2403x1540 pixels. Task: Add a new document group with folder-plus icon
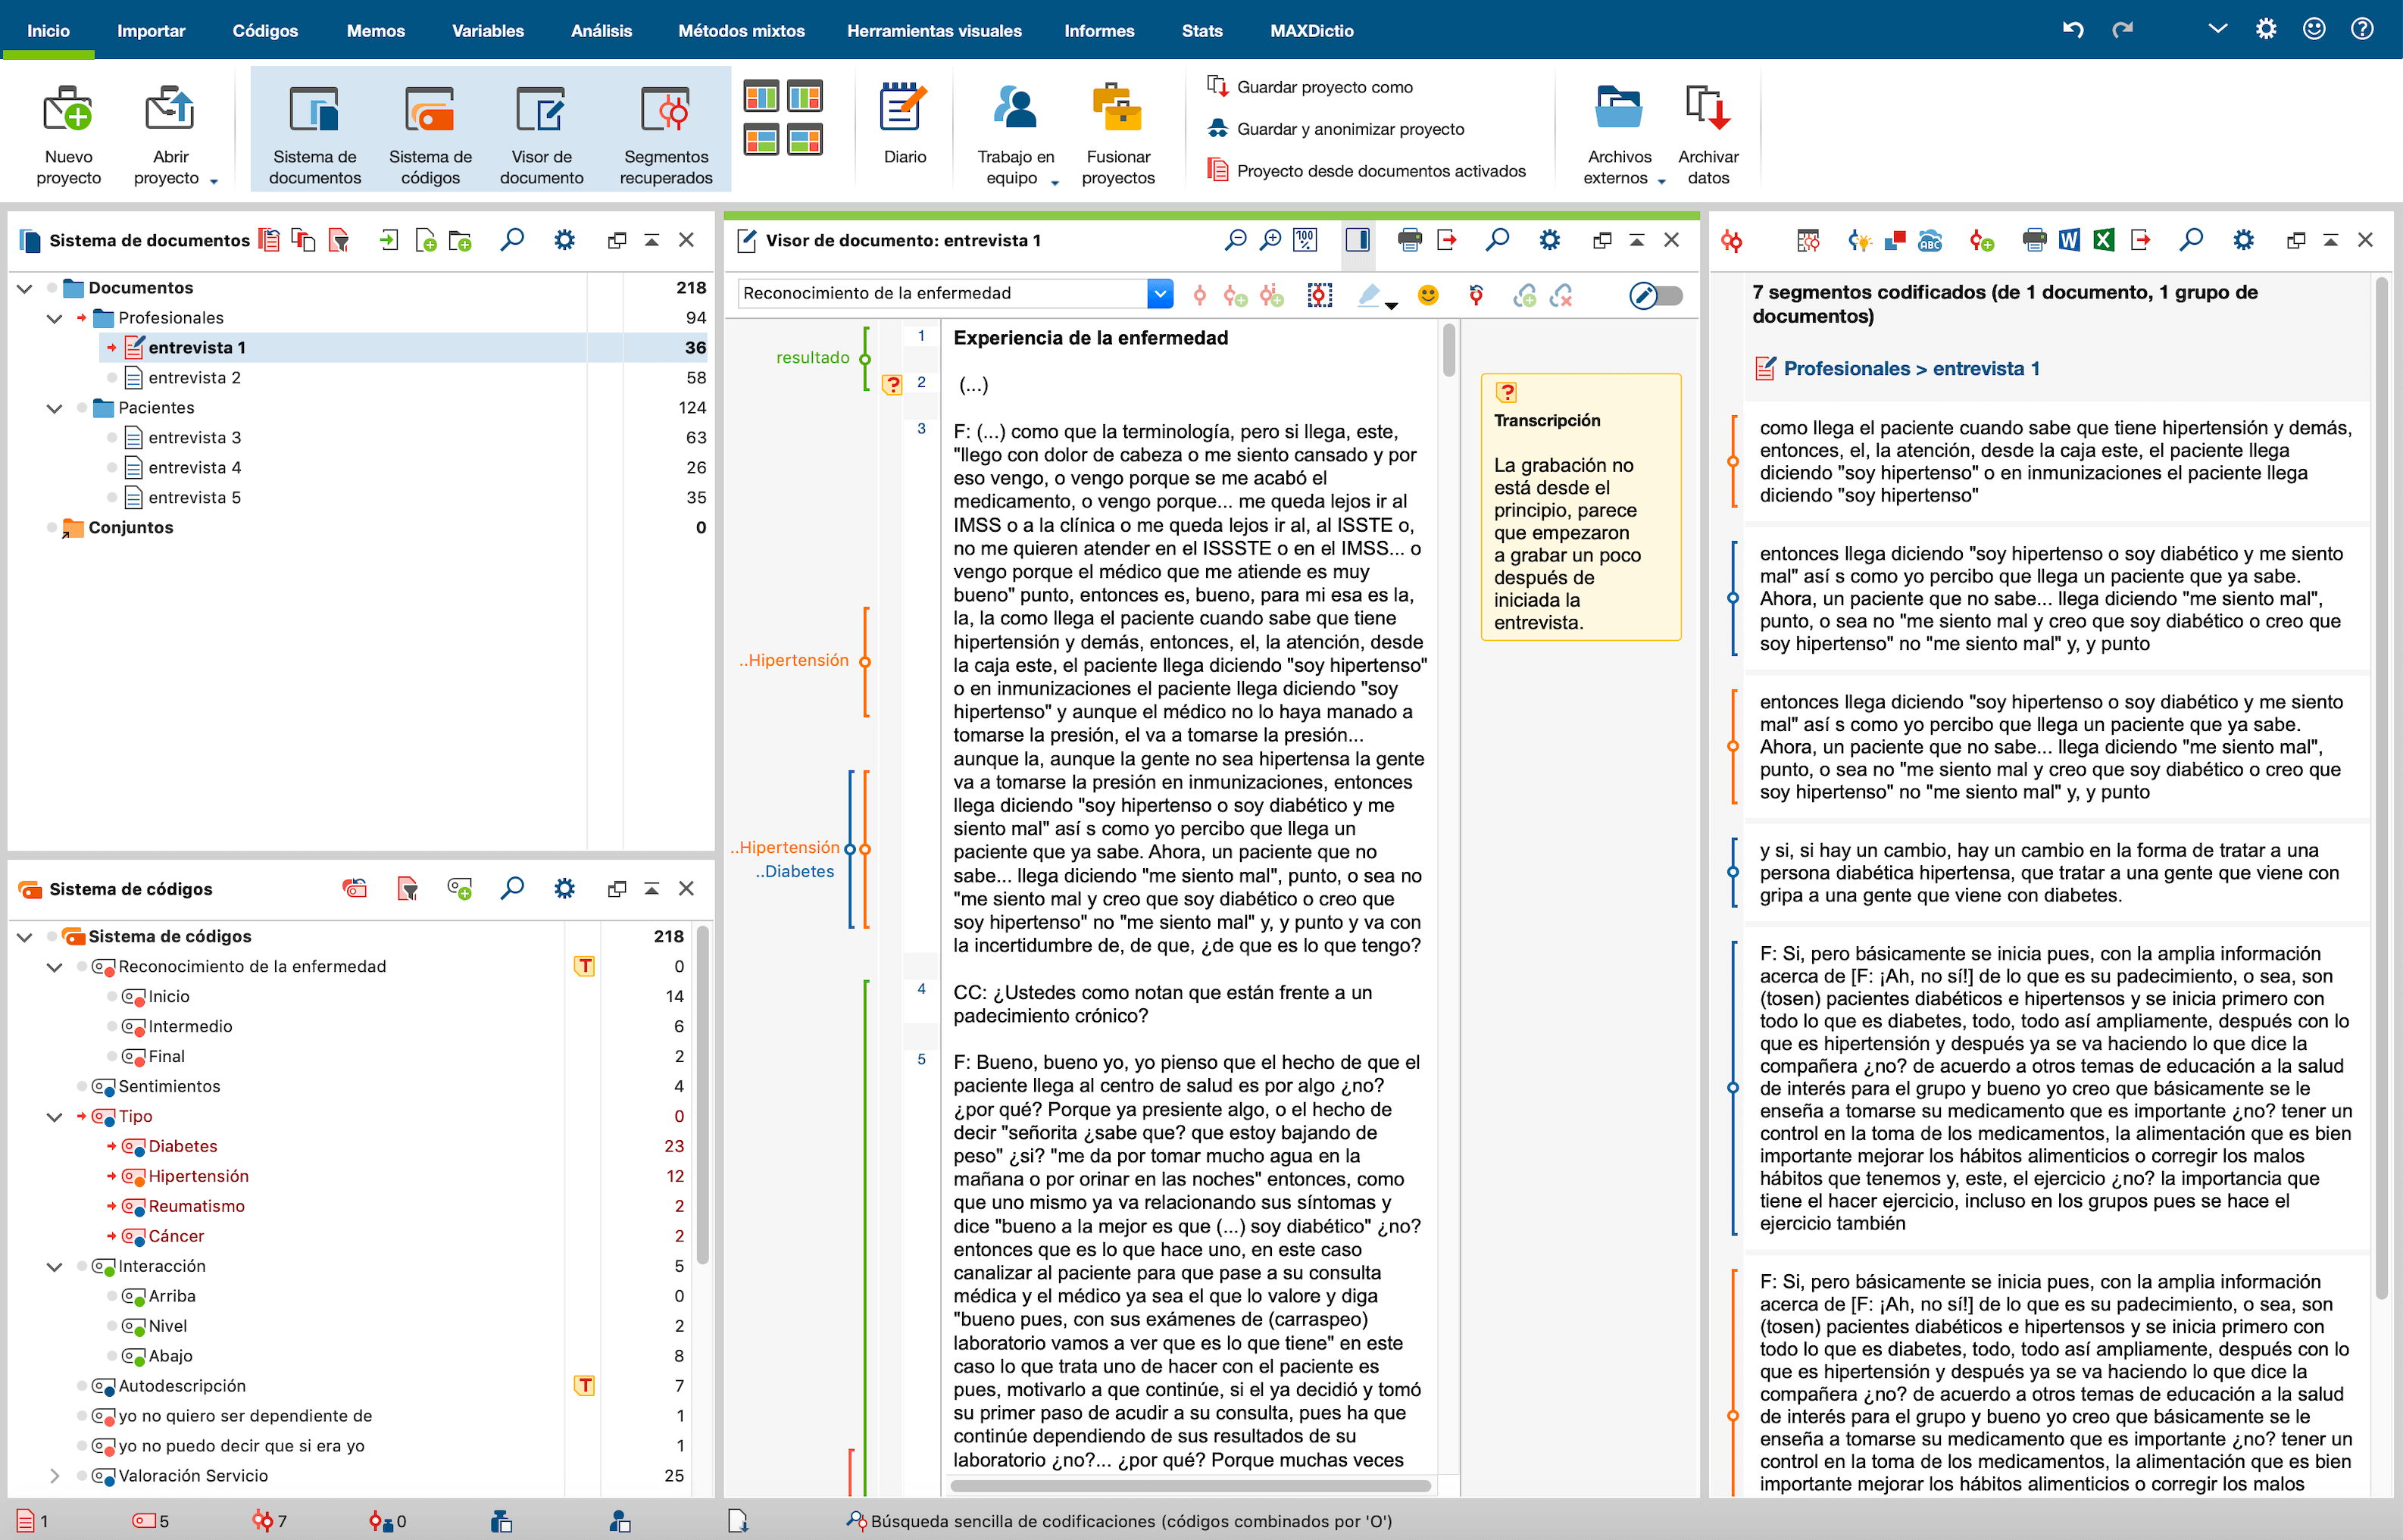(x=460, y=240)
